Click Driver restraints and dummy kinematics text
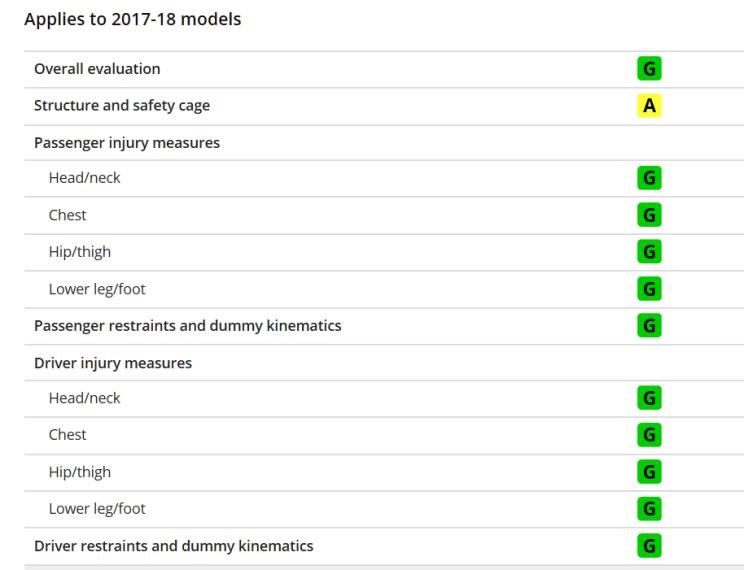Image resolution: width=744 pixels, height=570 pixels. pyautogui.click(x=174, y=546)
